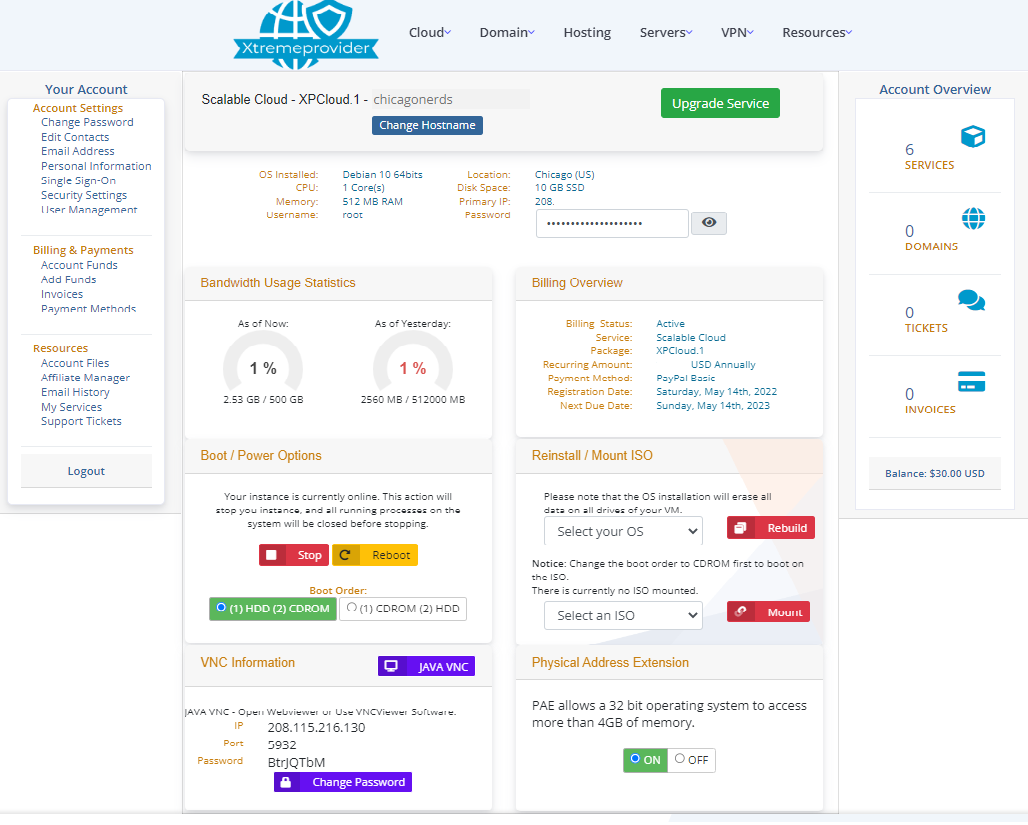Turn PAE OFF
The width and height of the screenshot is (1028, 825).
[x=692, y=760]
